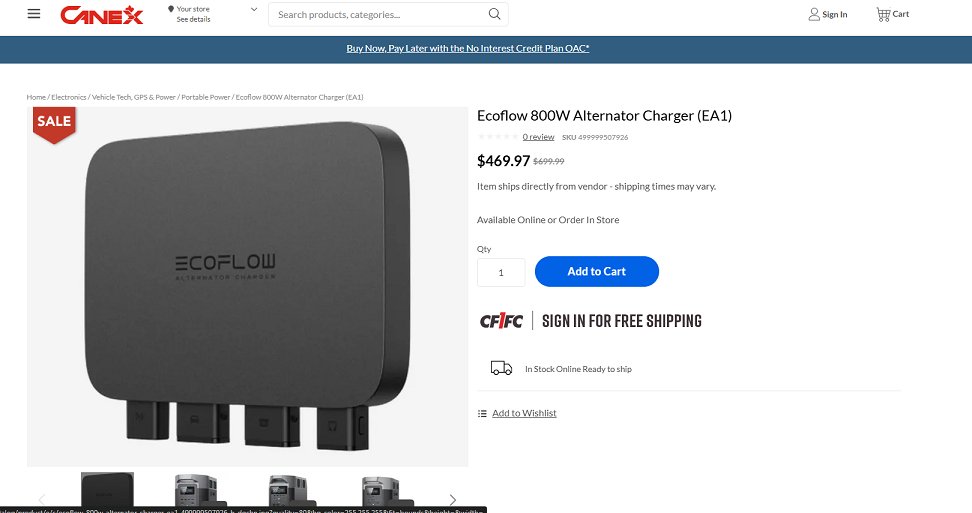This screenshot has height=513, width=972.
Task: Click the search magnifier icon
Action: click(494, 14)
